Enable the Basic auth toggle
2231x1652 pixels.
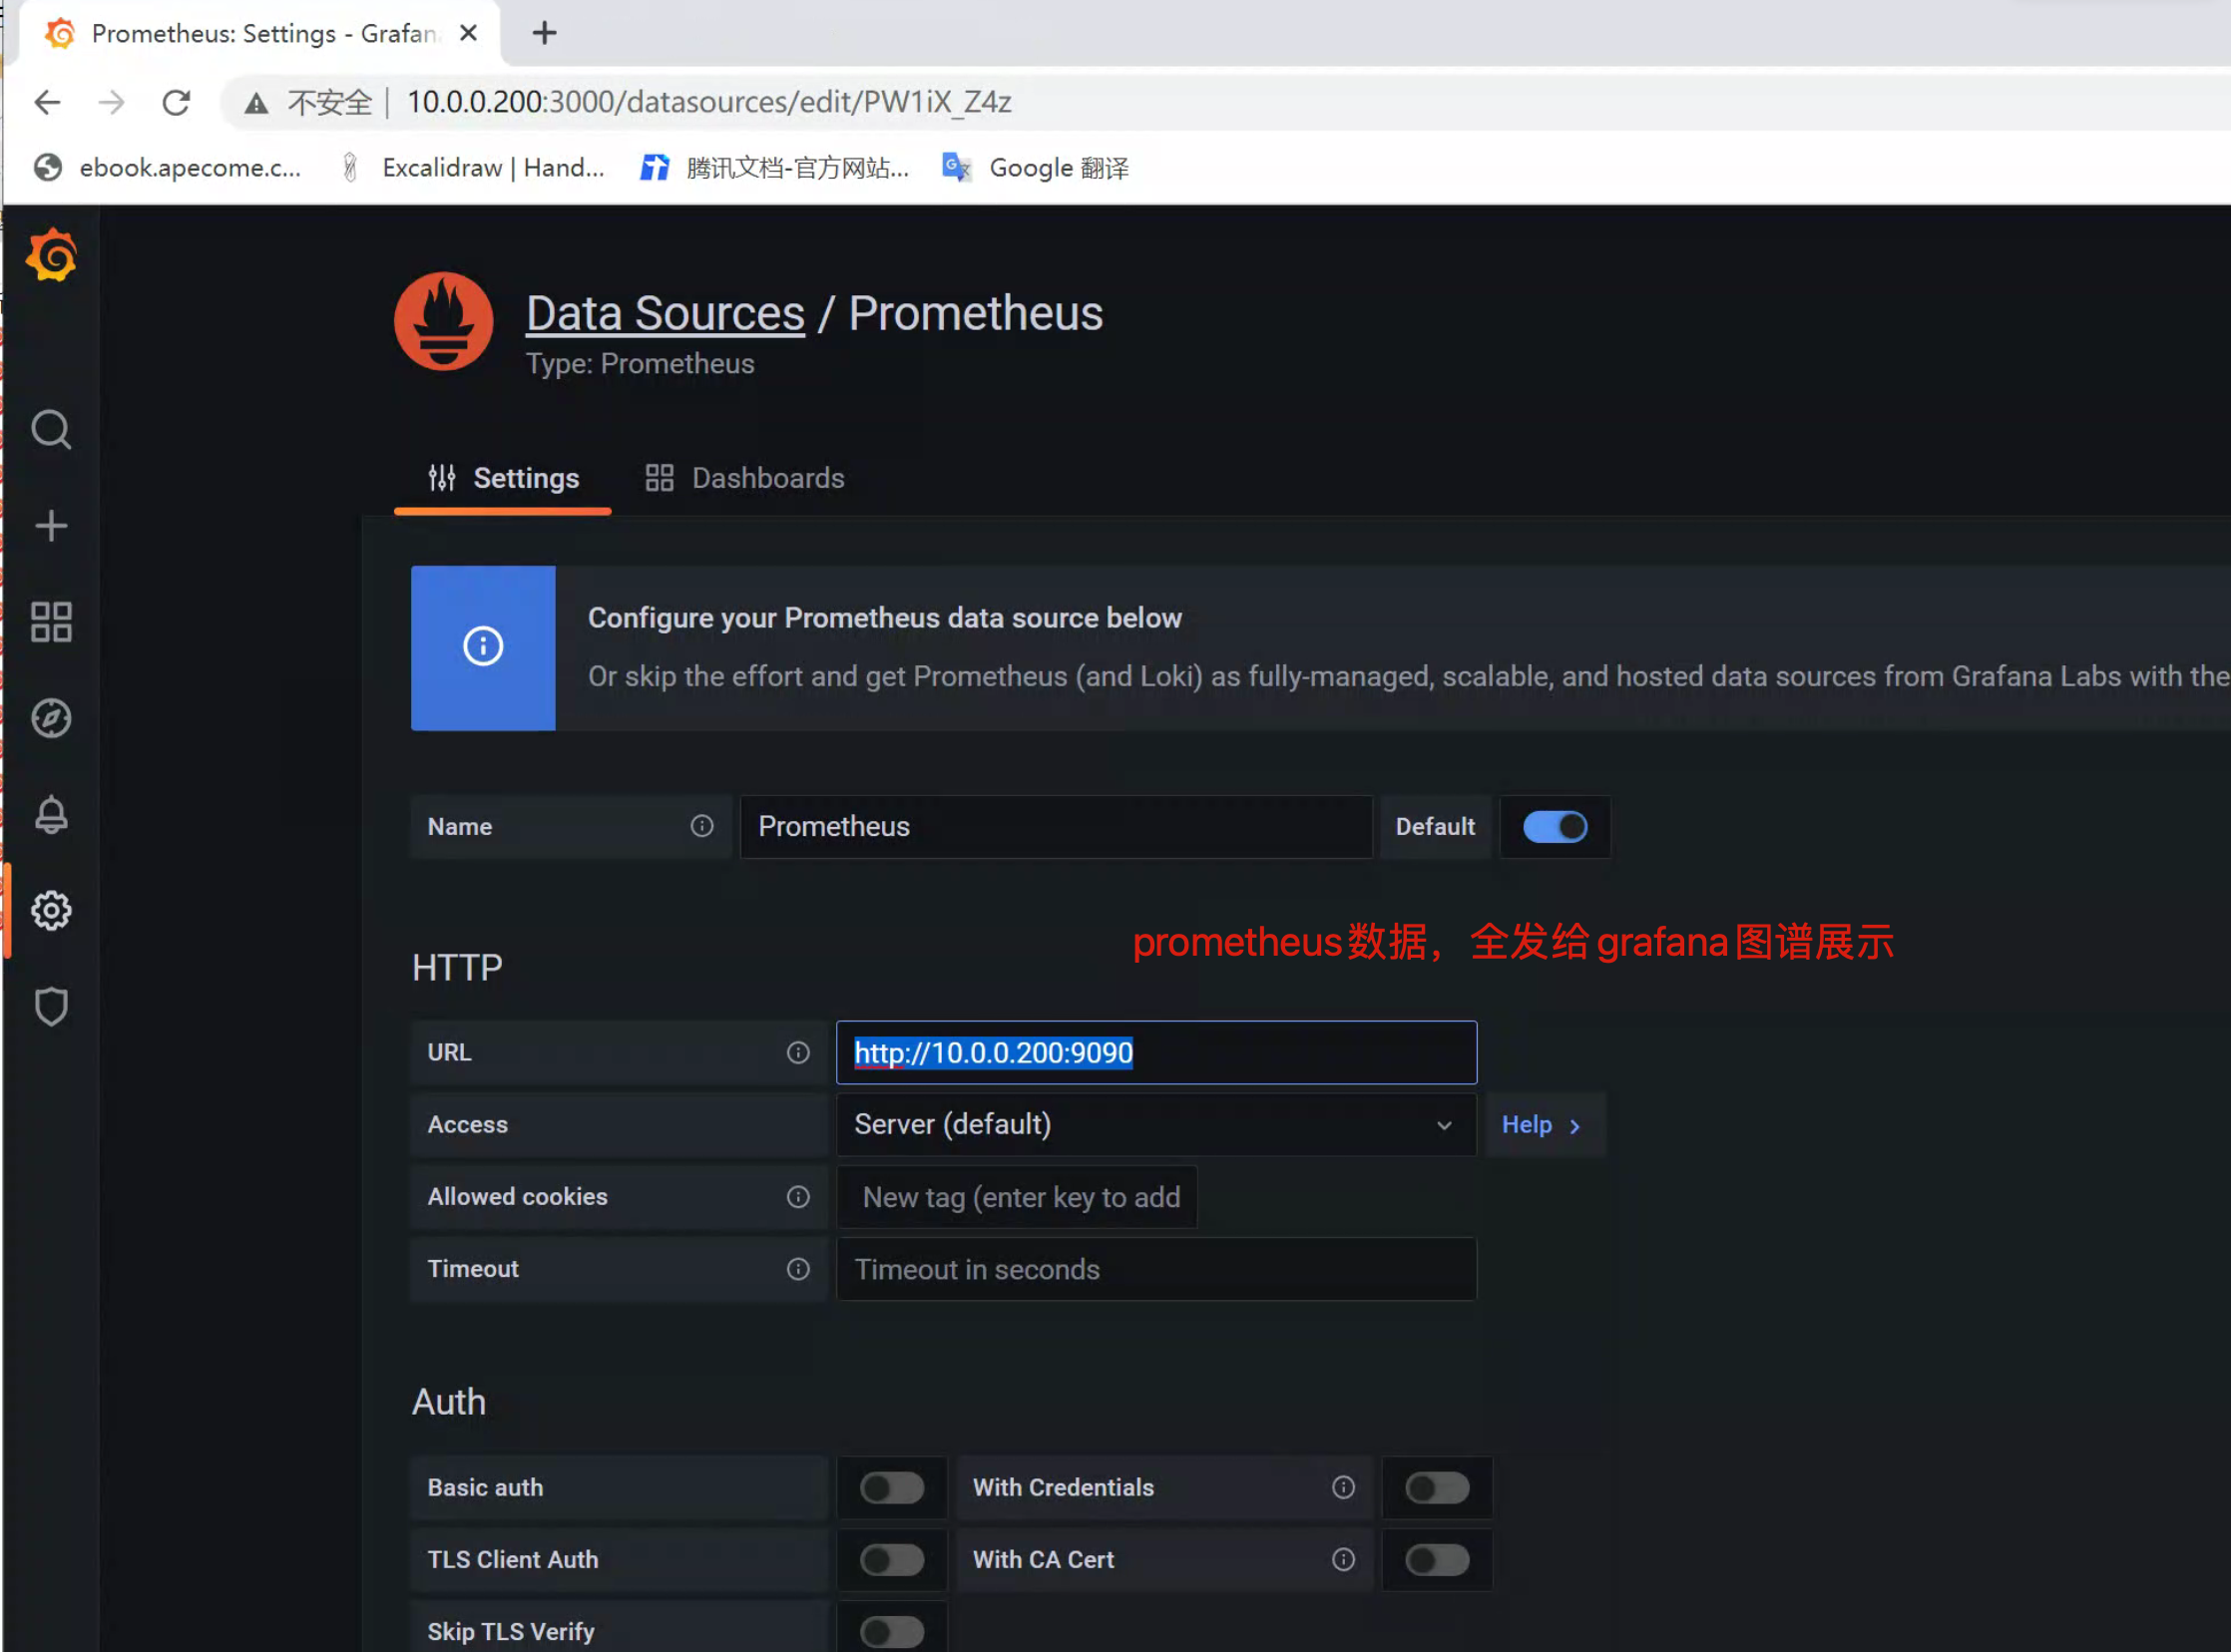click(892, 1487)
